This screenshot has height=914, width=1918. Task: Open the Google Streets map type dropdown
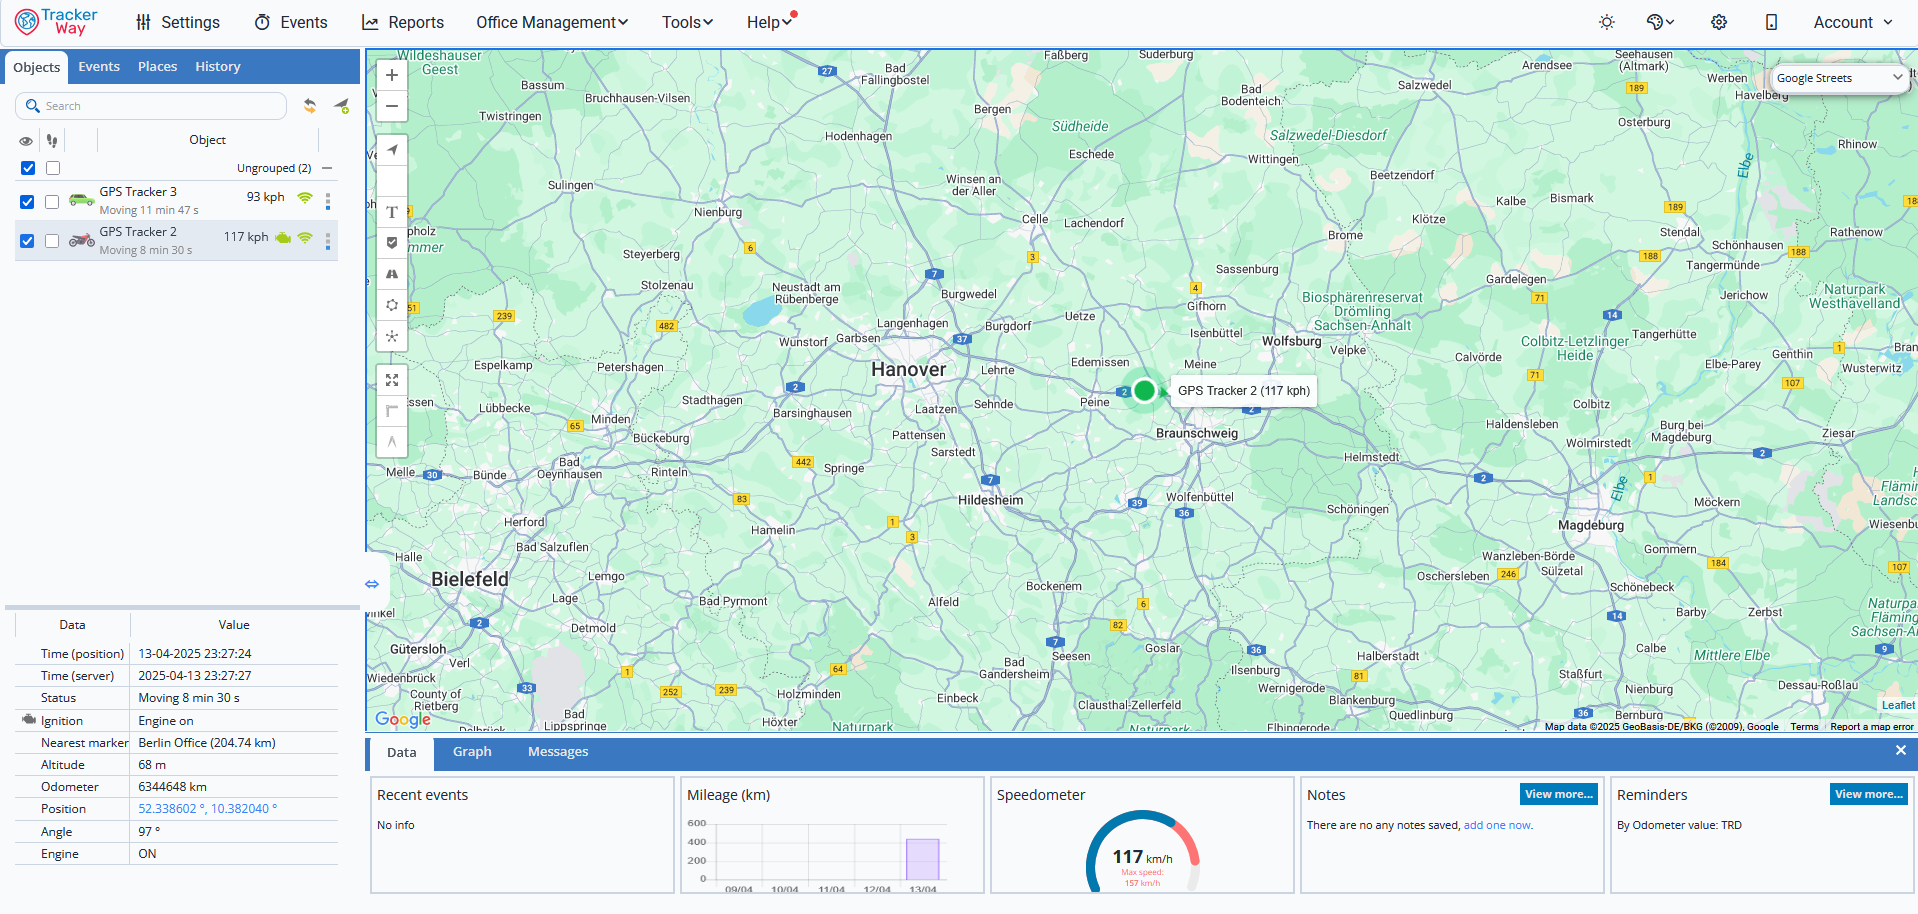[x=1839, y=78]
